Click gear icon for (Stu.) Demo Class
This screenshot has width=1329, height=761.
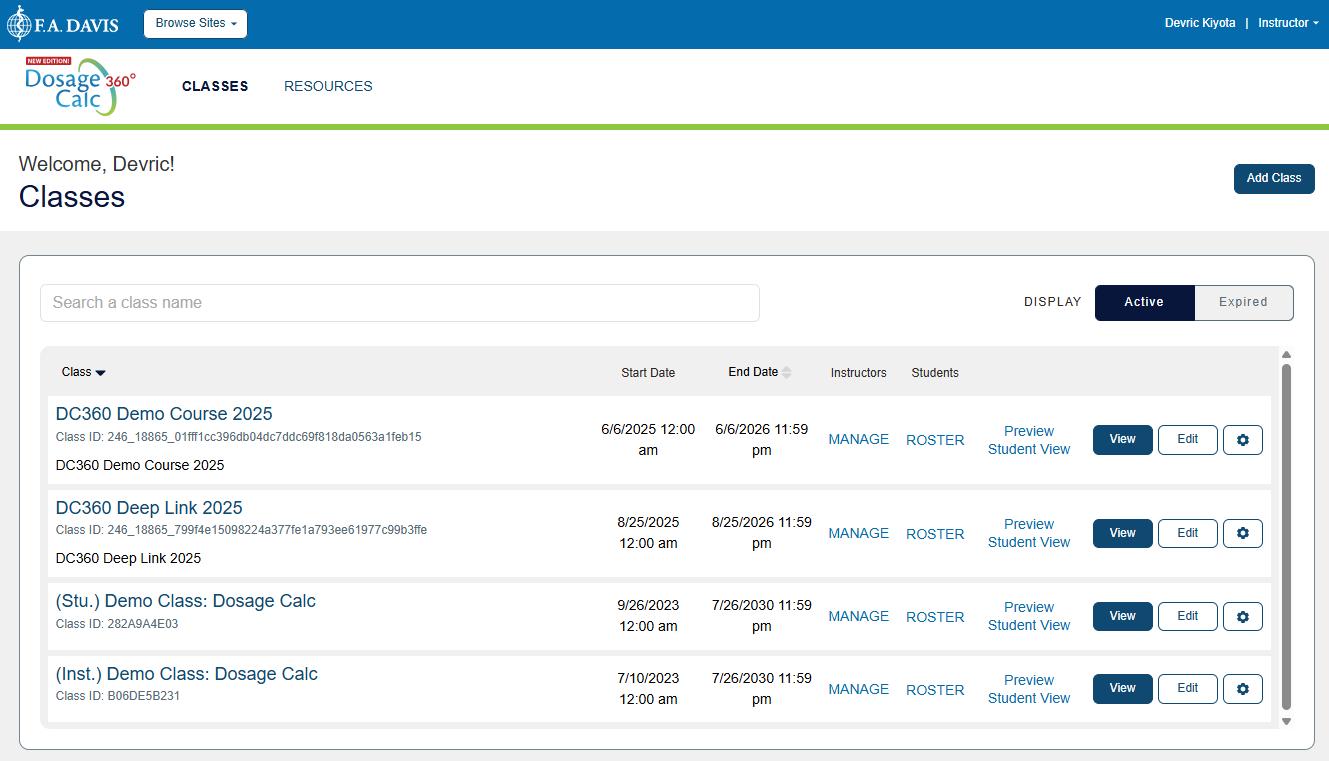click(x=1242, y=617)
